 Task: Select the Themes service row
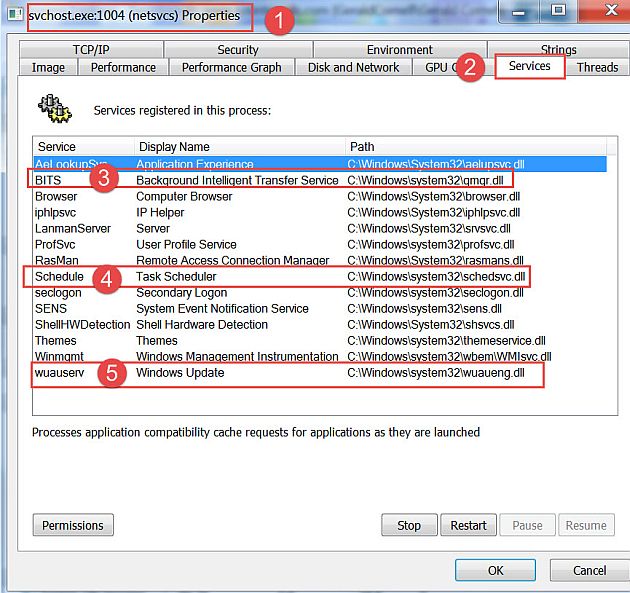[x=320, y=341]
